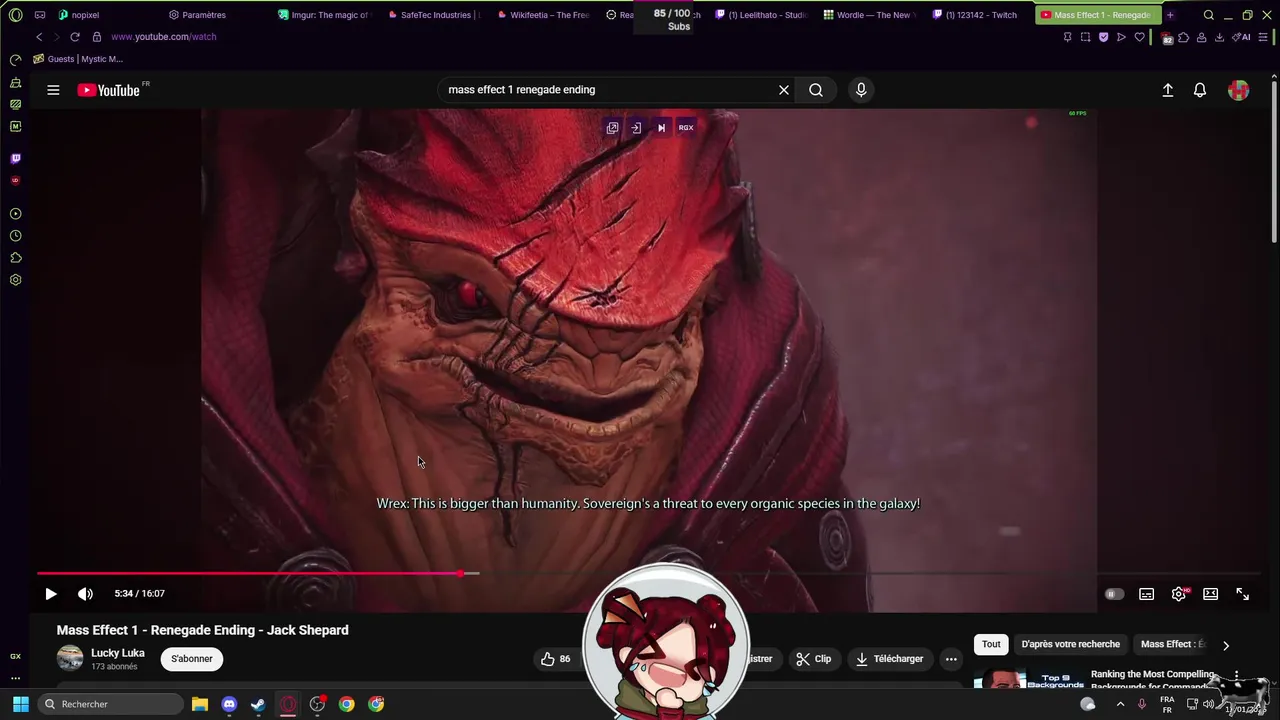Open Steam from taskbar
This screenshot has height=720, width=1280.
pyautogui.click(x=258, y=704)
